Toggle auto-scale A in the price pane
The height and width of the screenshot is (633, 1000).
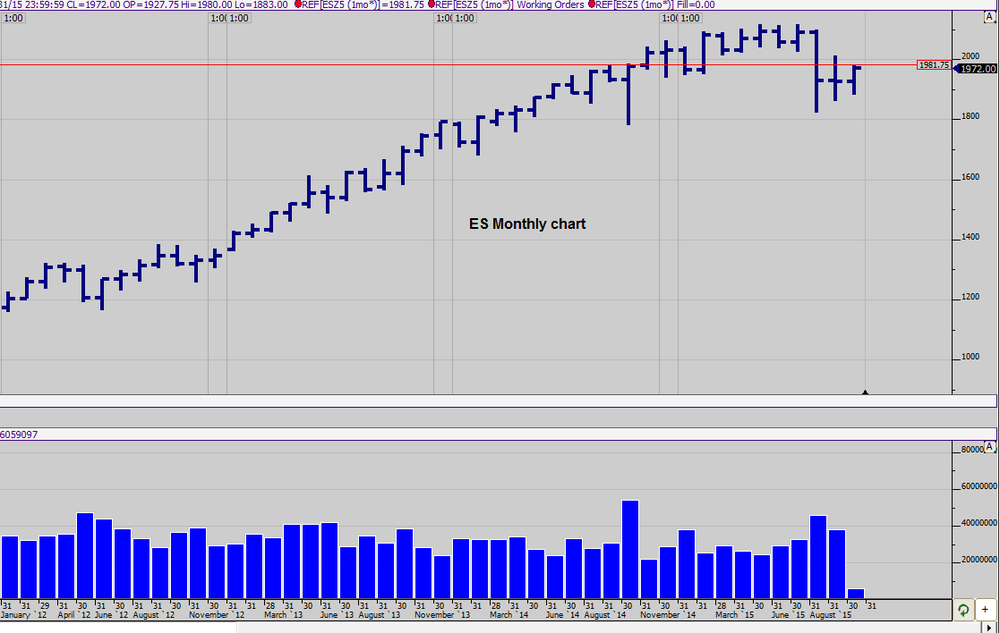click(x=989, y=17)
